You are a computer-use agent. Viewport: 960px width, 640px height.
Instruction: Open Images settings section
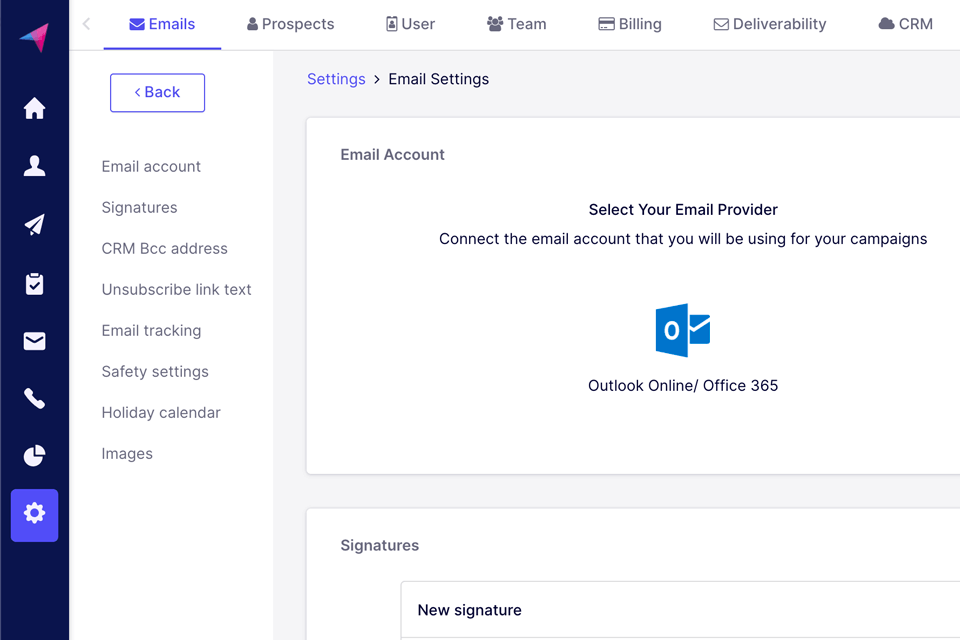click(x=127, y=454)
